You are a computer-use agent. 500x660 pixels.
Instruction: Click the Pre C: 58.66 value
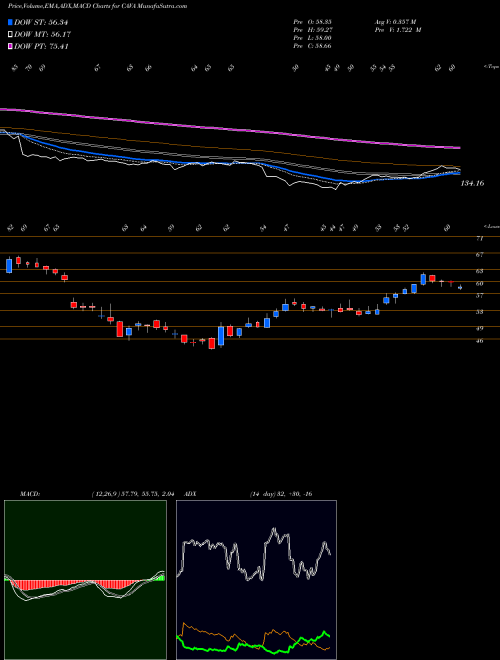pos(312,46)
